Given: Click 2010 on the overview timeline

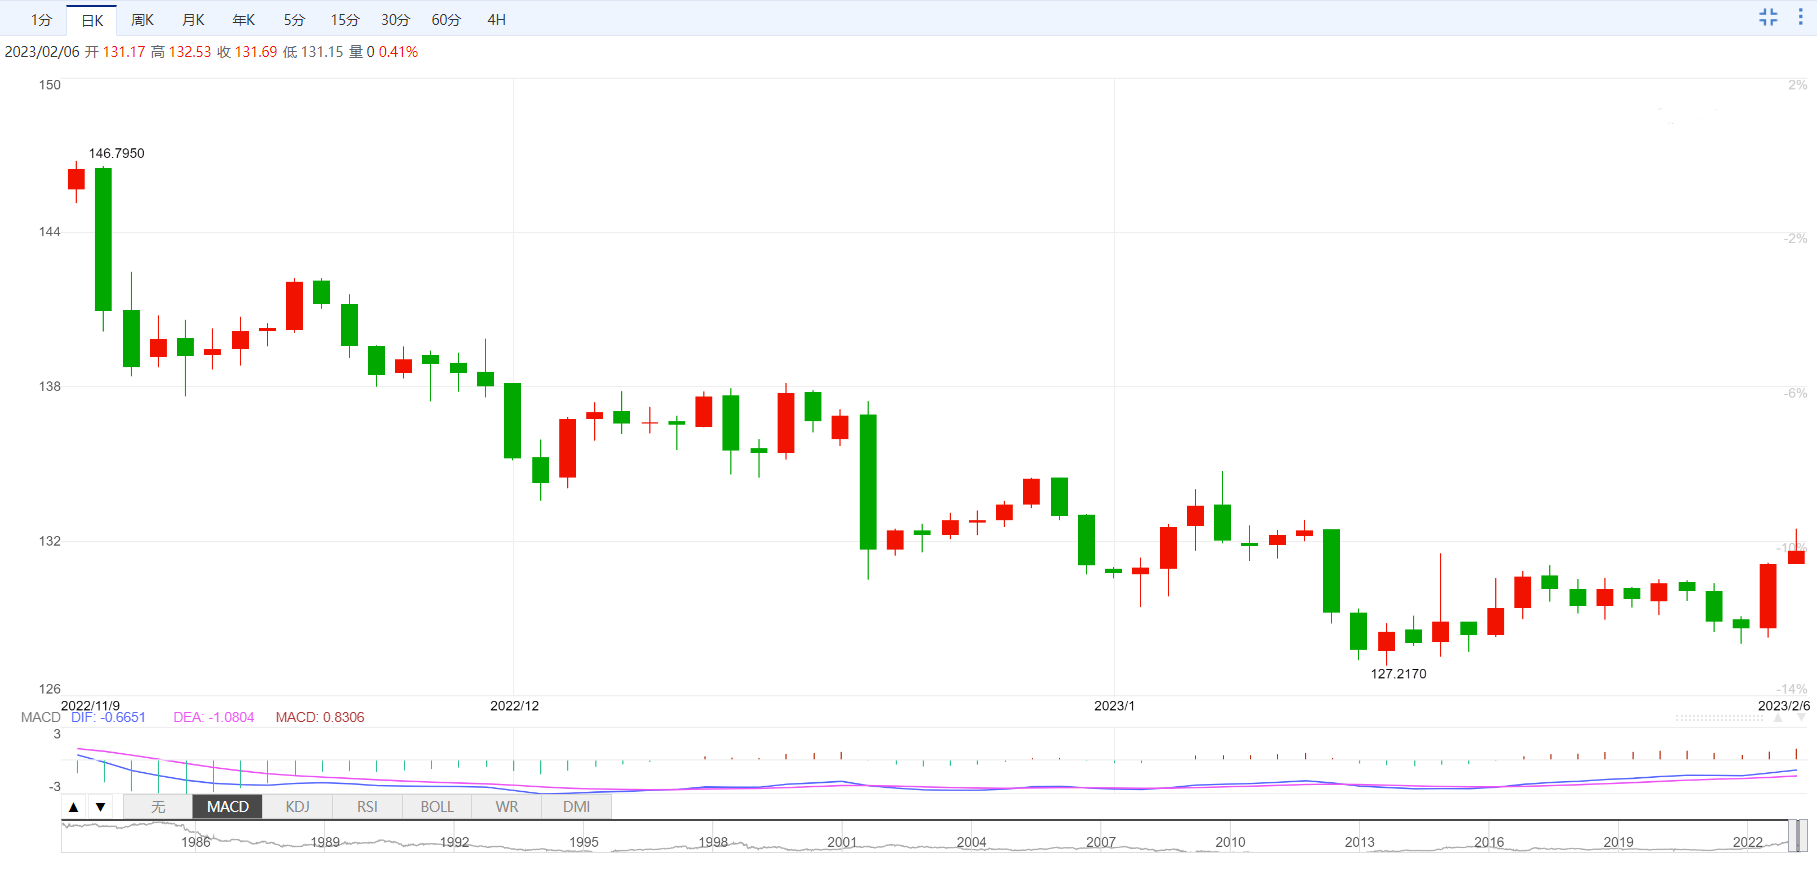Looking at the screenshot, I should (x=1230, y=842).
